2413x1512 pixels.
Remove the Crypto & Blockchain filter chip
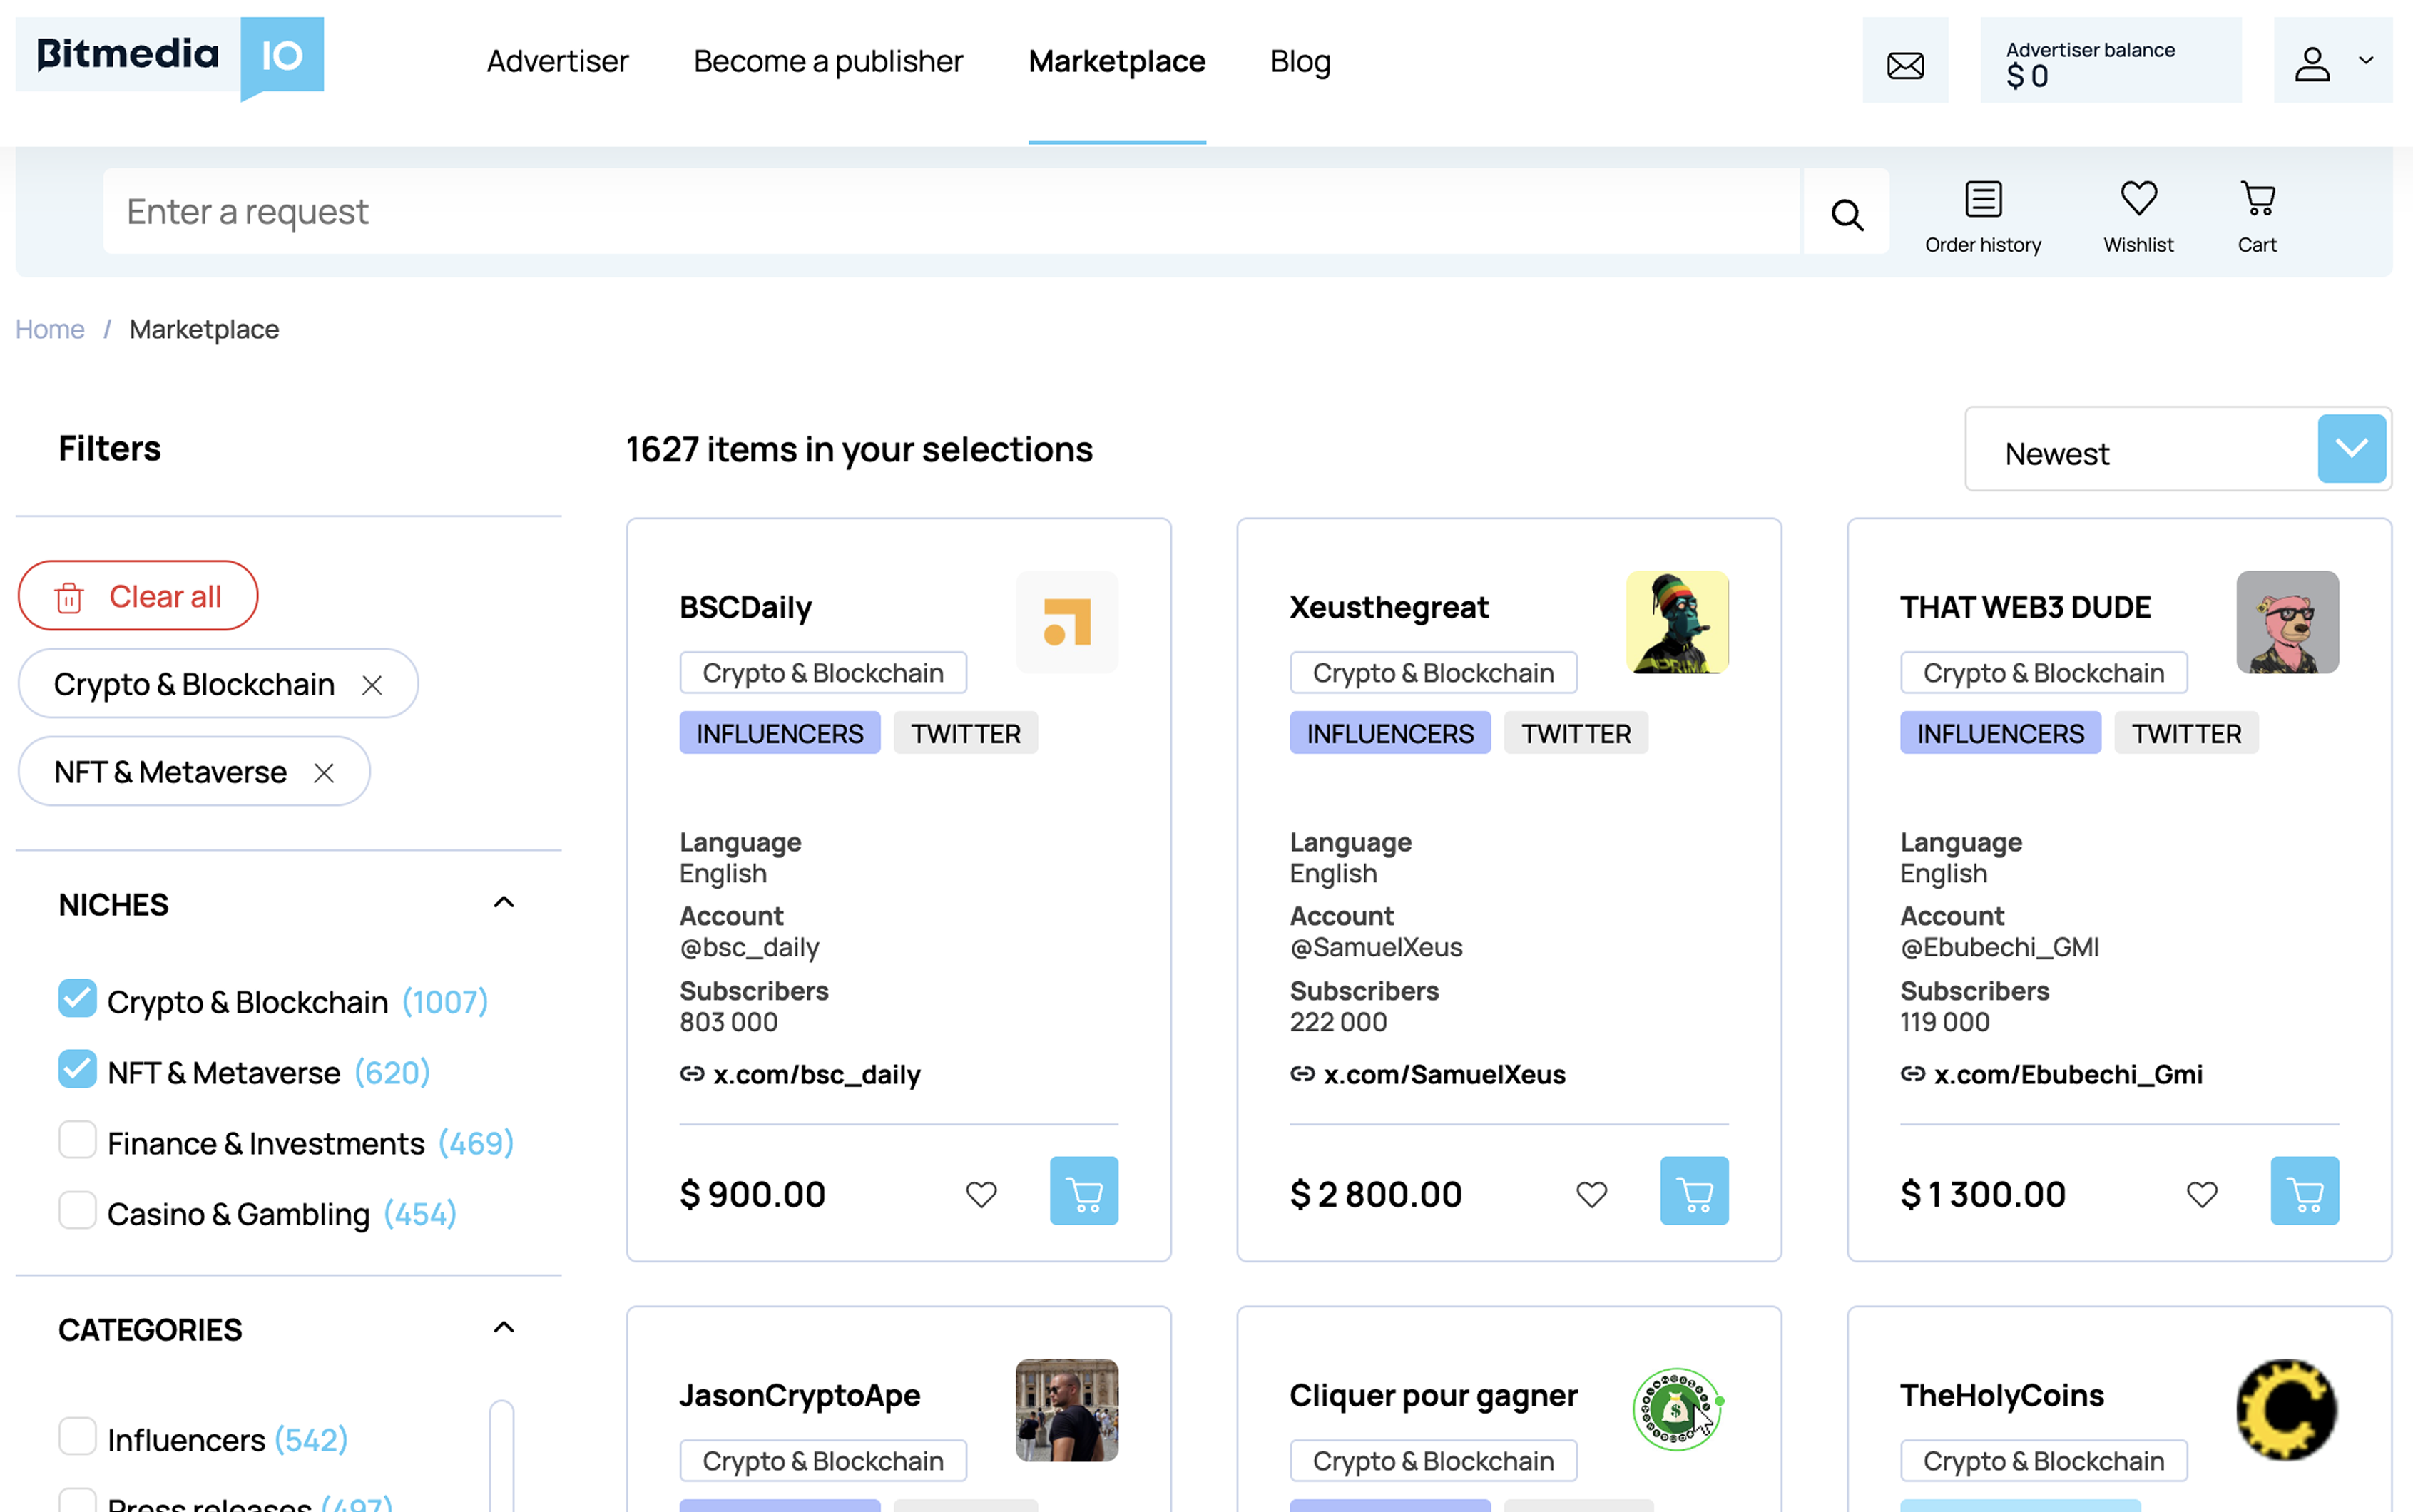pos(372,685)
